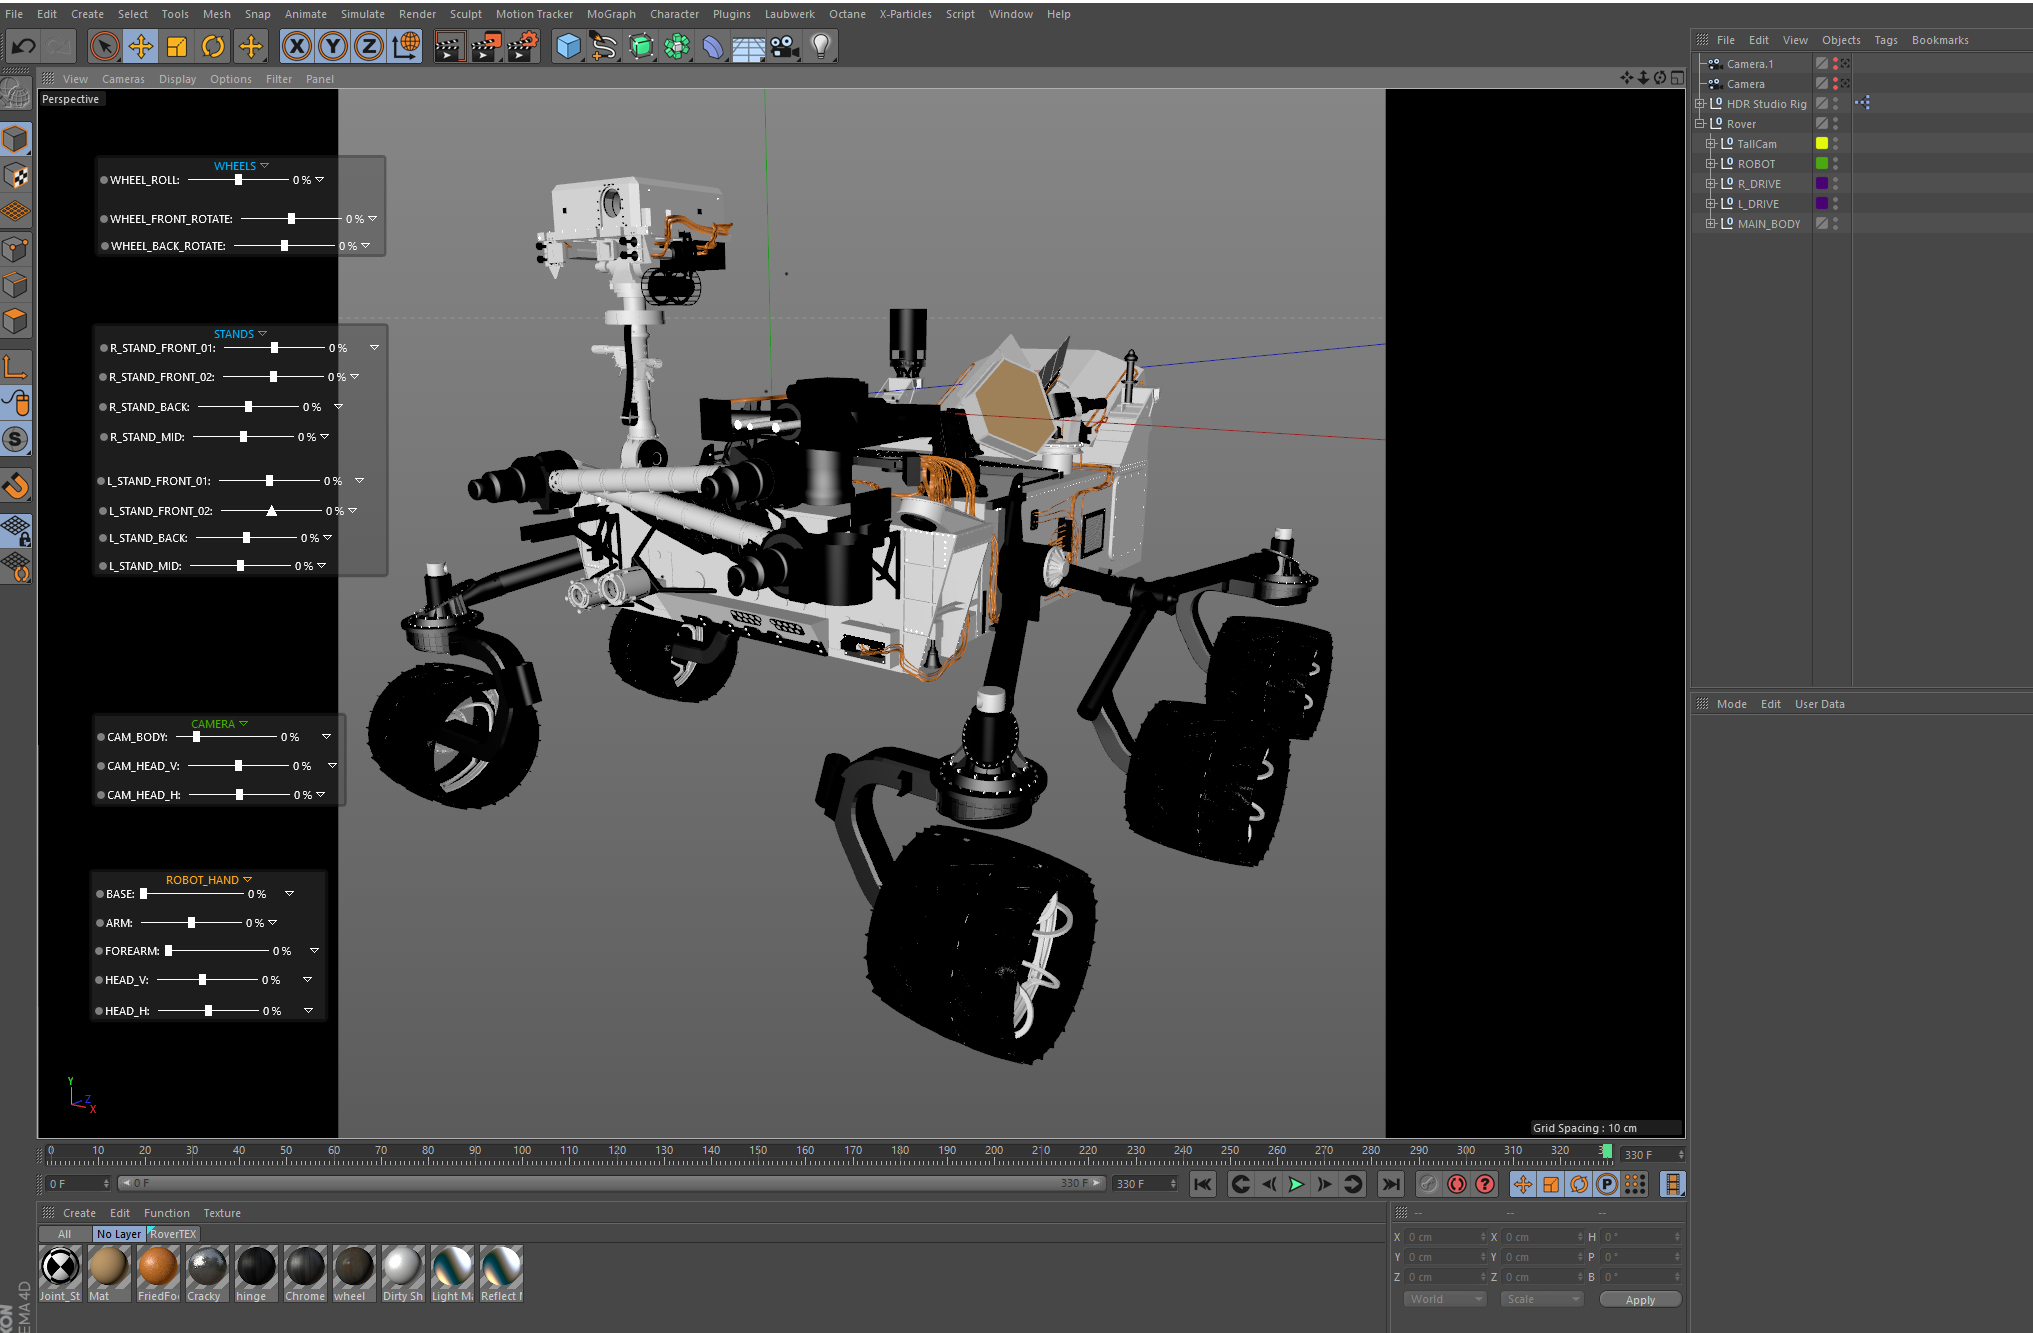2033x1333 pixels.
Task: Click the WHEEL_ROLL slider handle
Action: 238,180
